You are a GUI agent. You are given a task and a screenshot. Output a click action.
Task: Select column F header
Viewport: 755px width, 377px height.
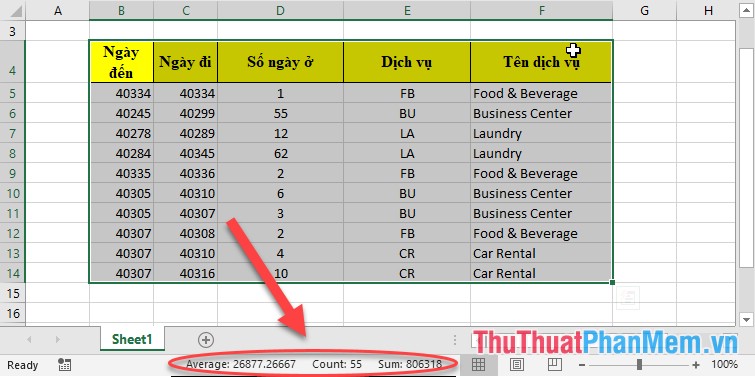pos(542,11)
